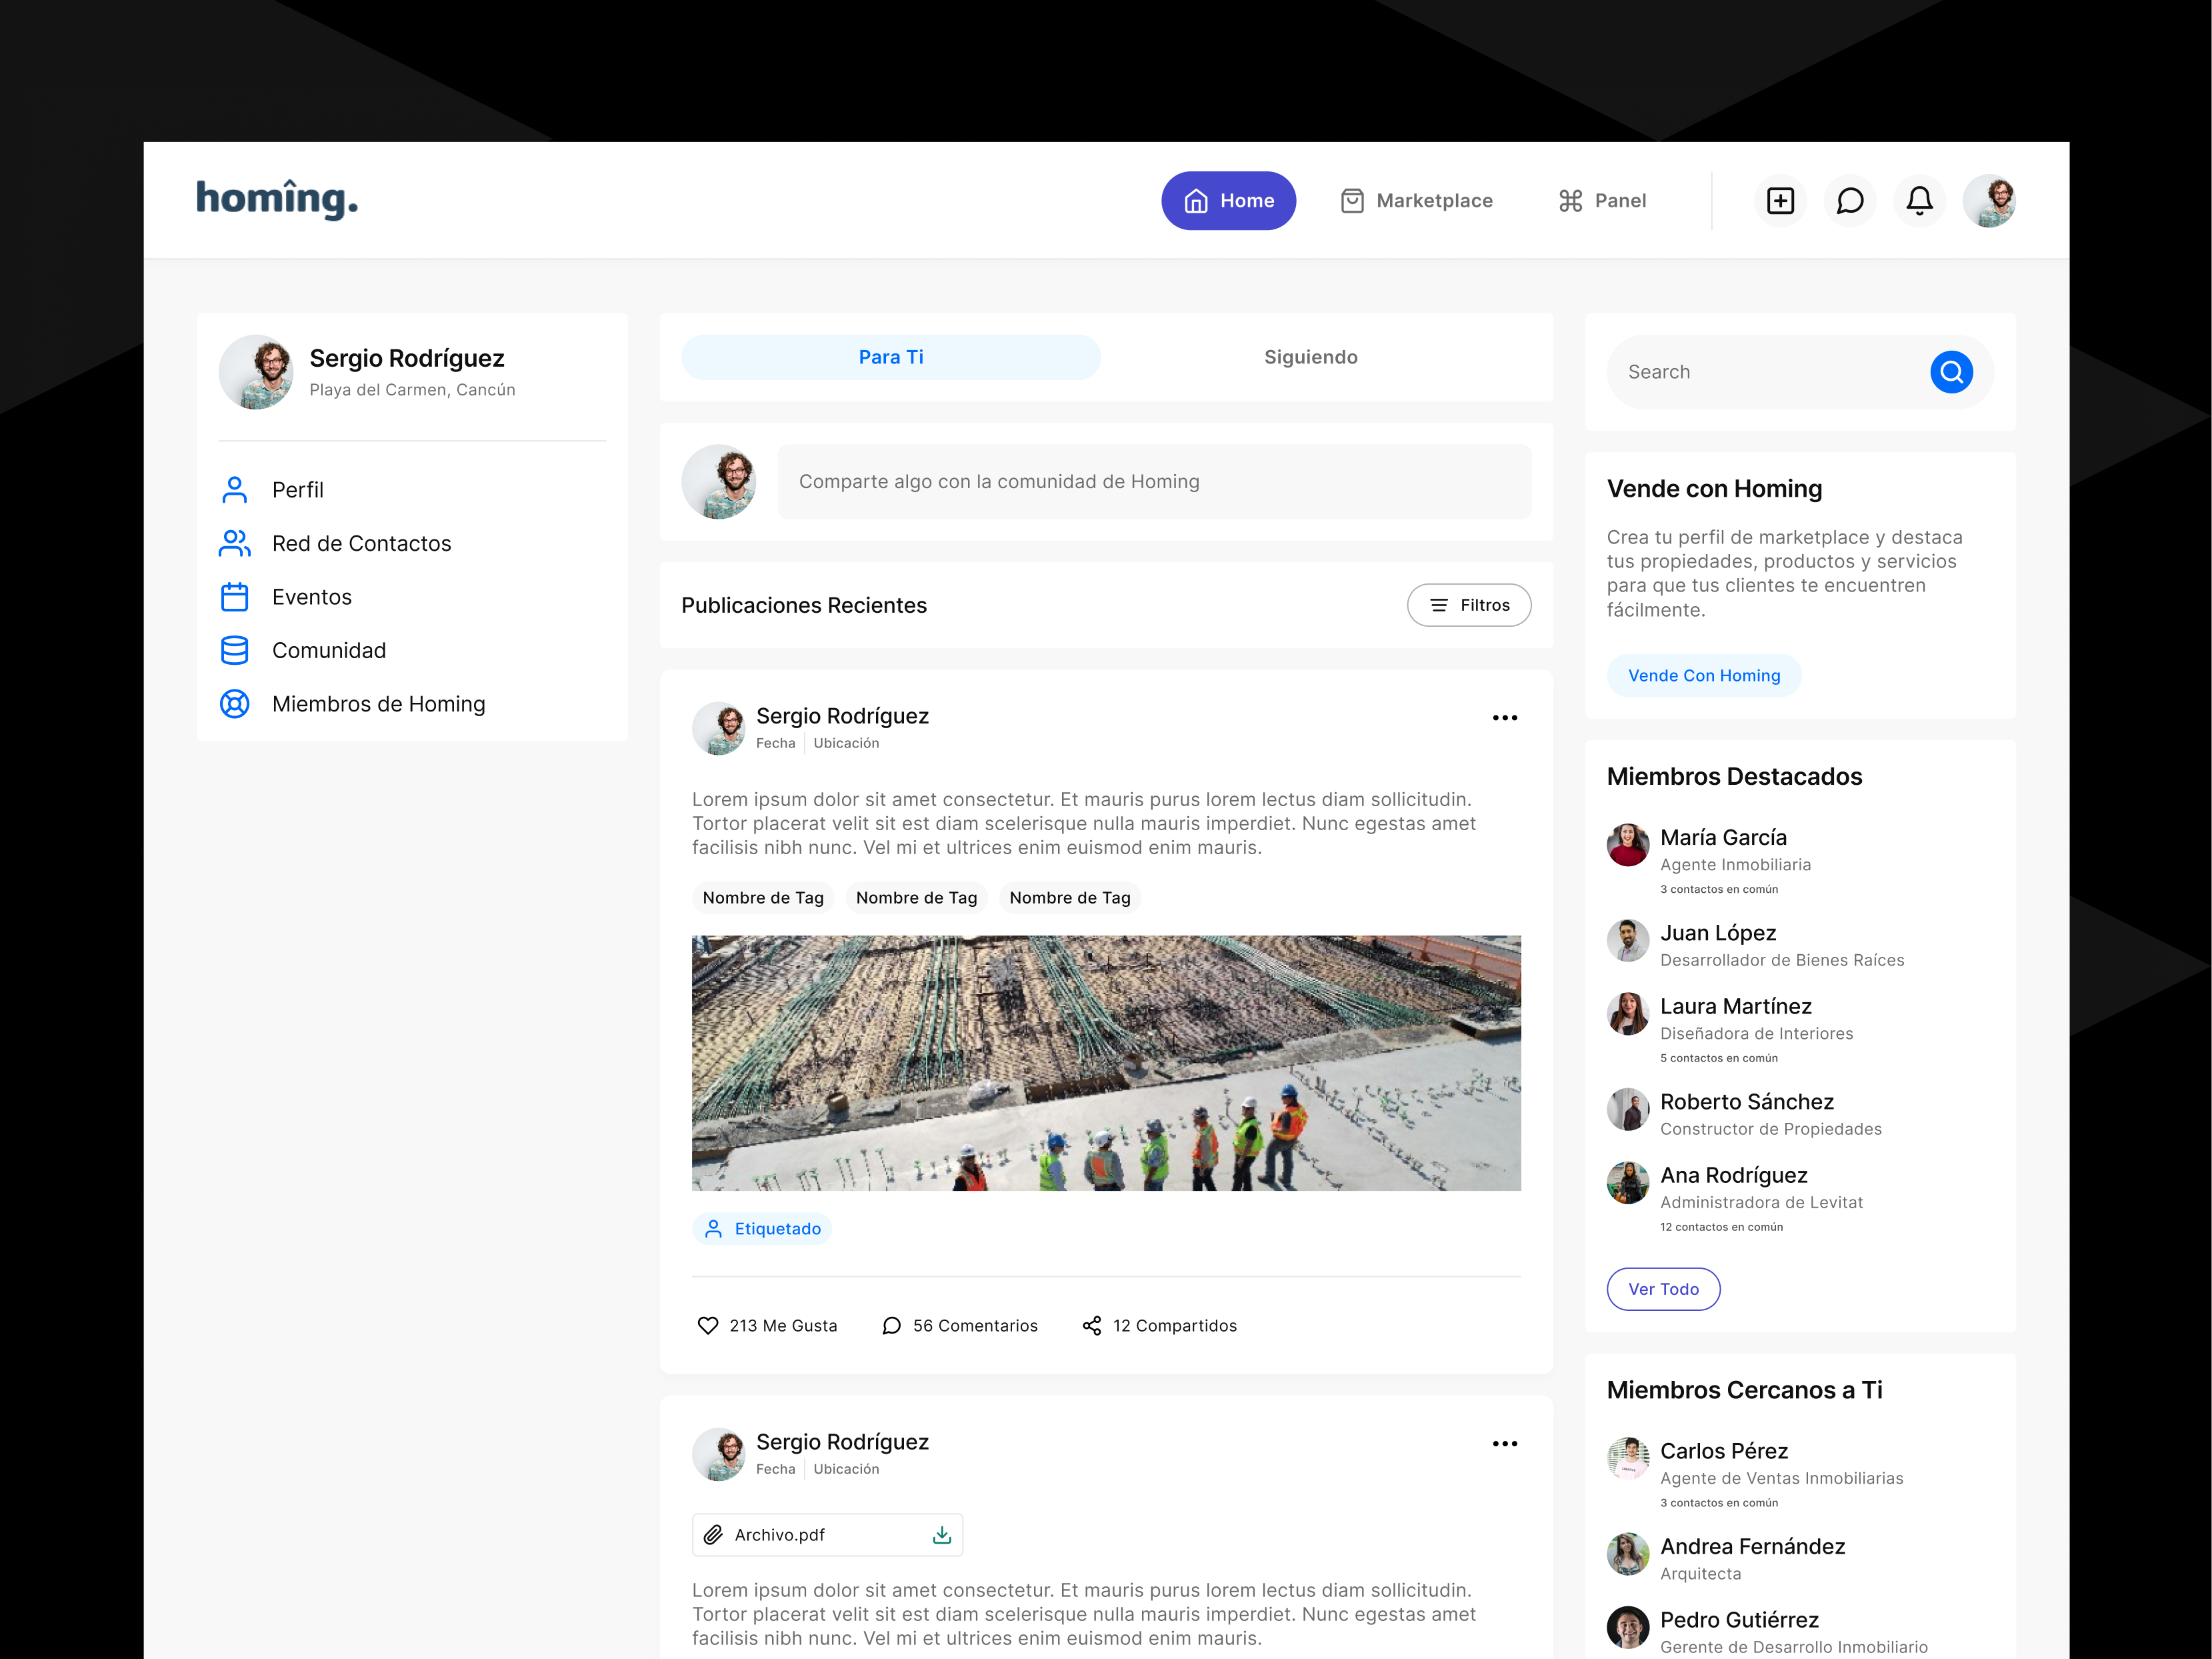This screenshot has width=2212, height=1659.
Task: Open the construction site post image
Action: (1106, 1063)
